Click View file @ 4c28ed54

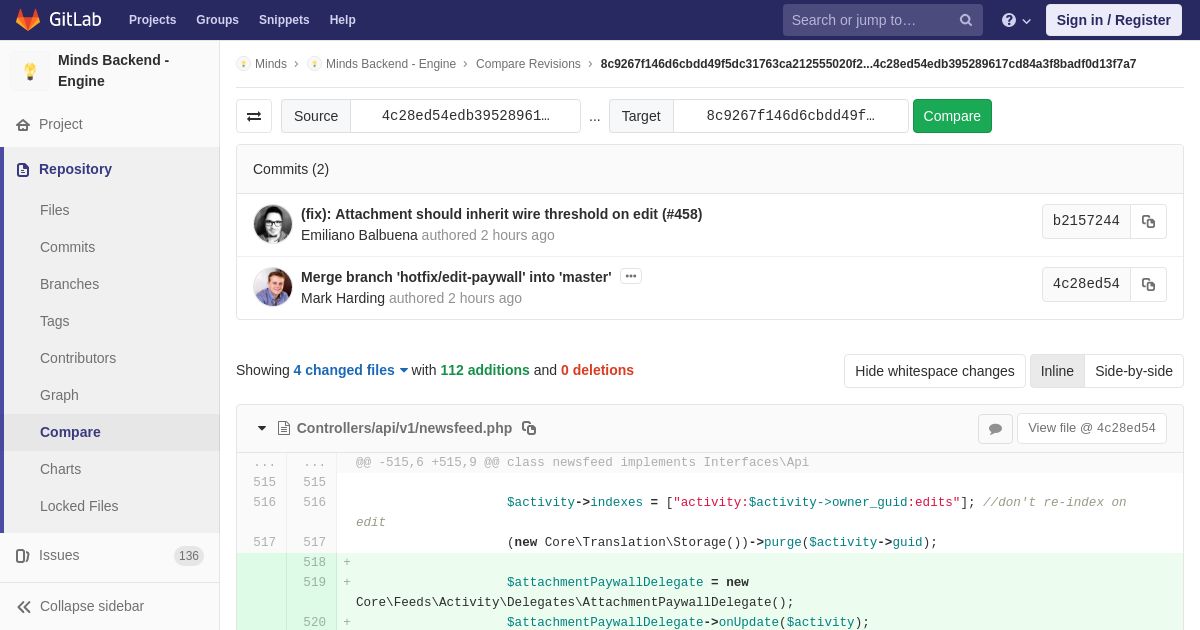1092,428
